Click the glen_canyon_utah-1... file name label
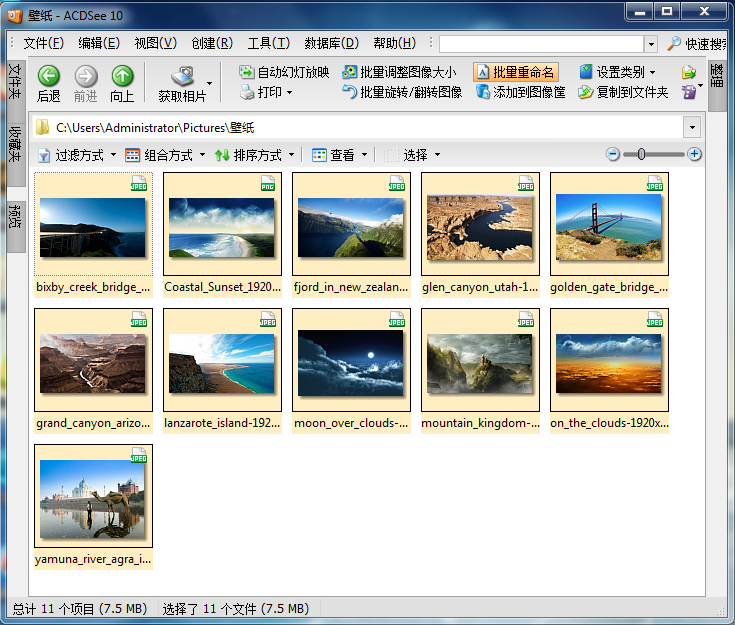Image resolution: width=735 pixels, height=625 pixels. pos(480,287)
